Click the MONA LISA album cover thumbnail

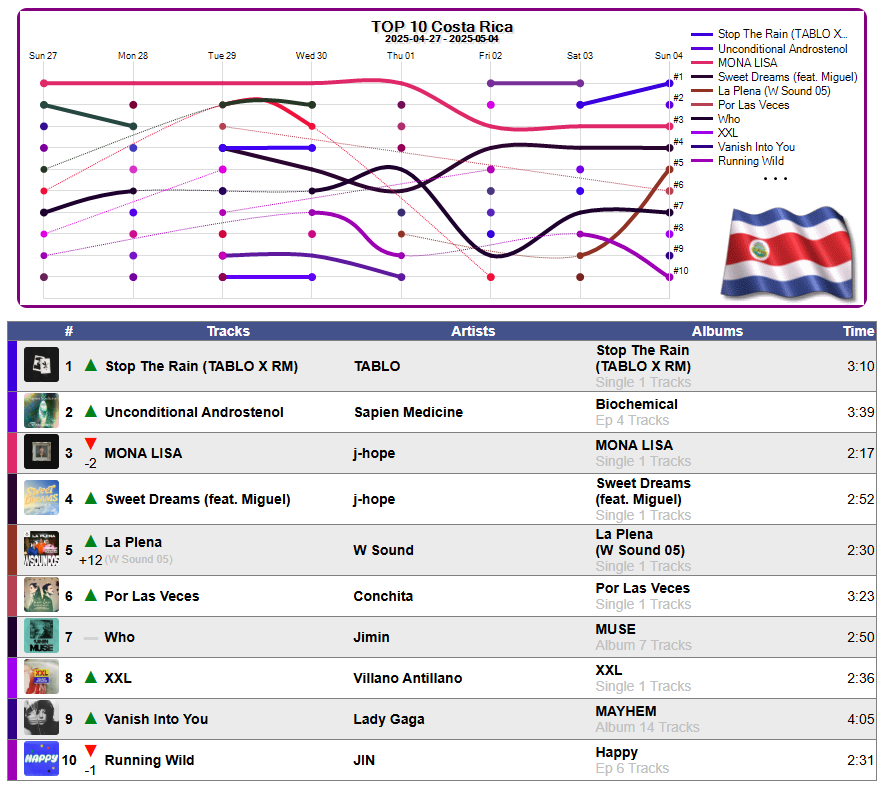coord(41,452)
